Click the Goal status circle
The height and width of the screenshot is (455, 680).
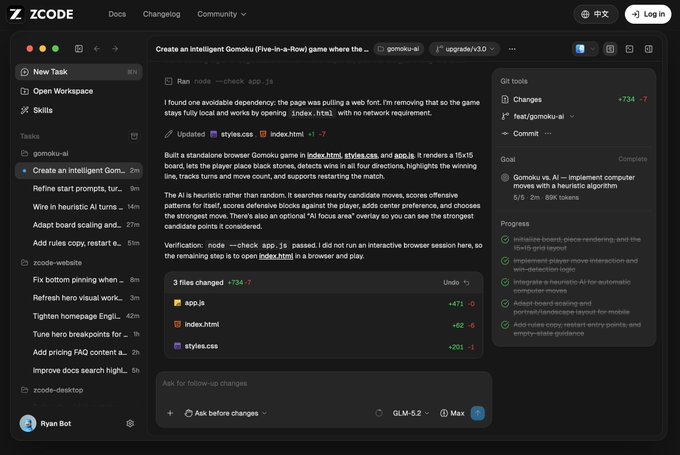505,177
